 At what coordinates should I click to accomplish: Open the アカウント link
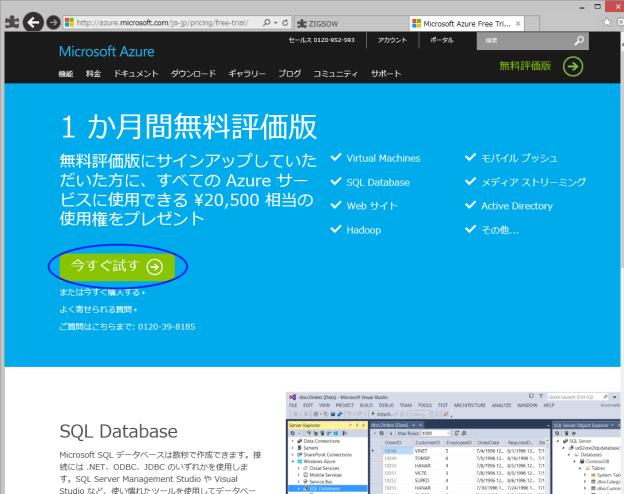coord(392,40)
